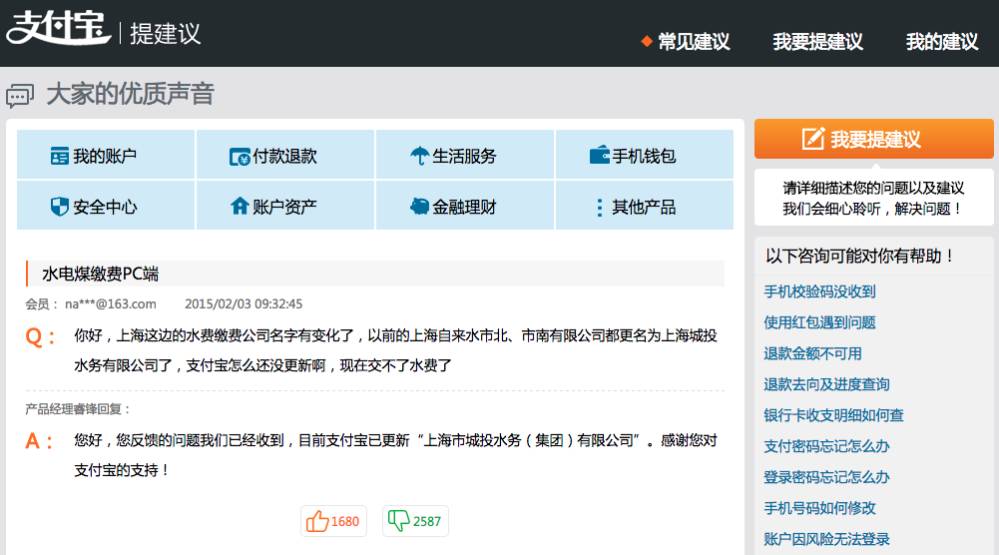Click the 其他产品 three-dots icon

[599, 207]
